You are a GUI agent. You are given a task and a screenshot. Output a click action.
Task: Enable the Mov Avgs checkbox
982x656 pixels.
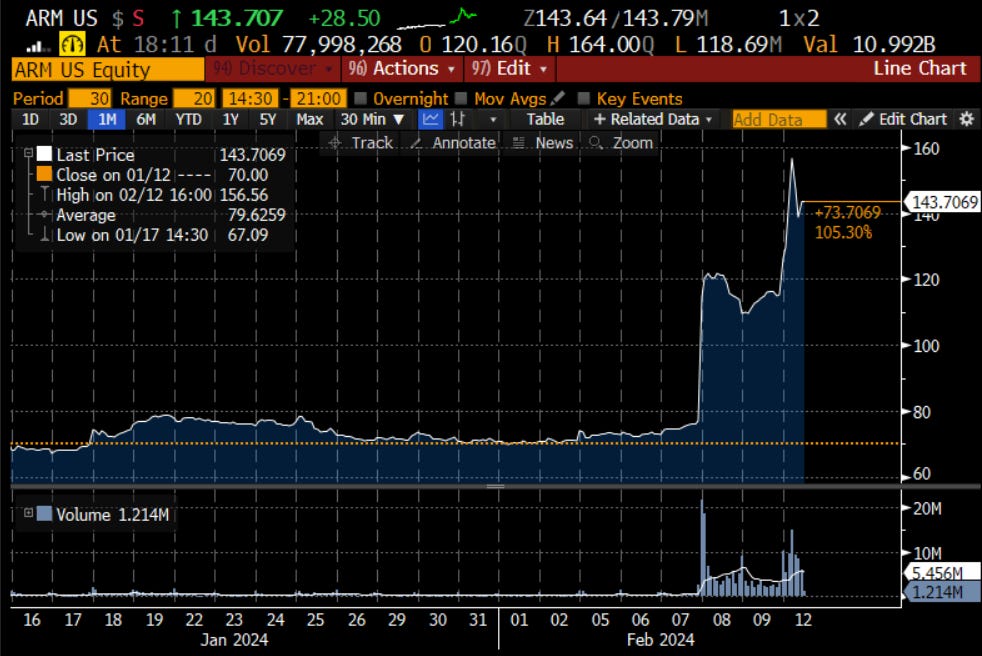click(x=462, y=98)
